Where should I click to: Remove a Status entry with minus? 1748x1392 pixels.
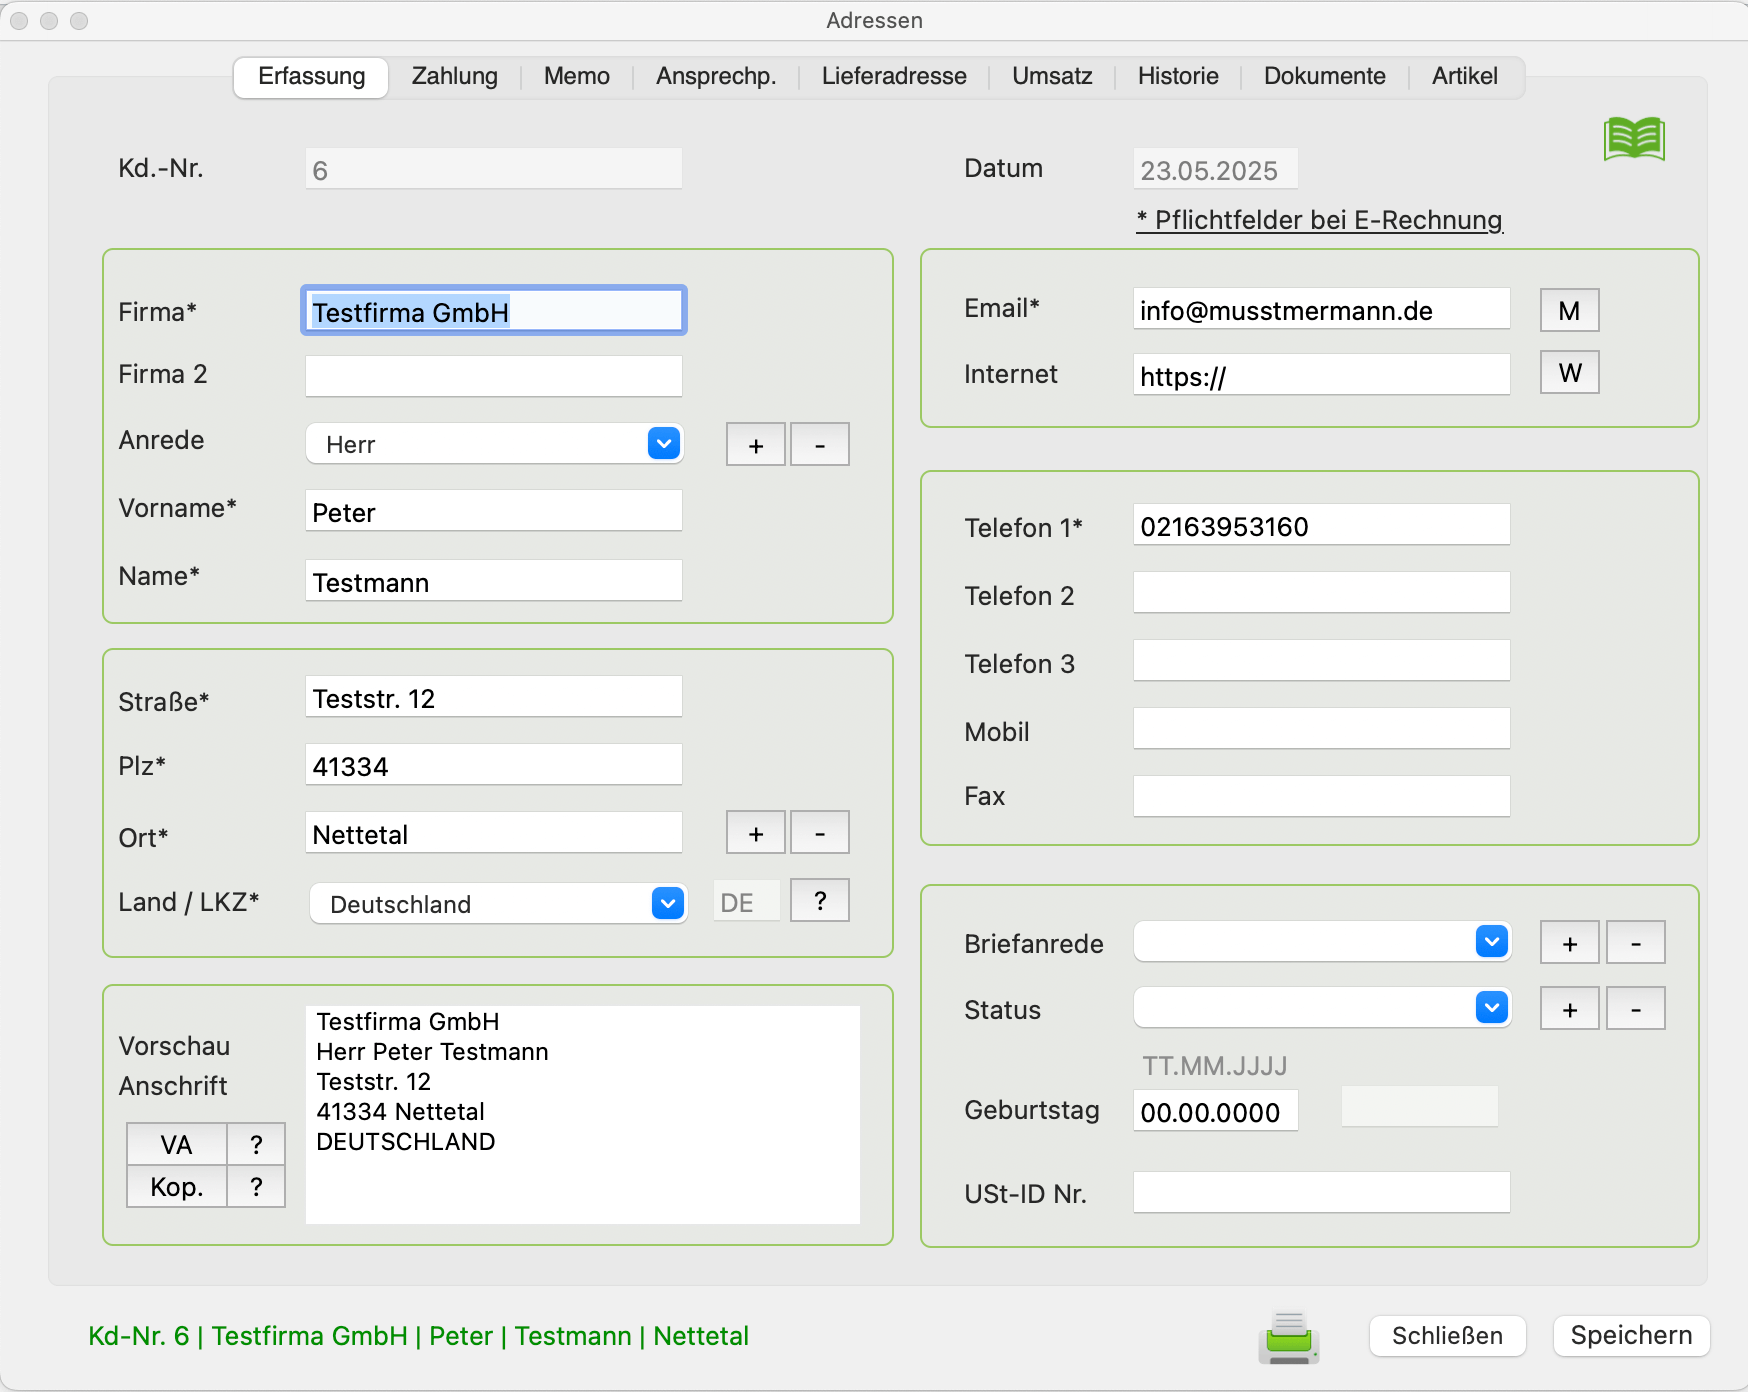click(1636, 1008)
